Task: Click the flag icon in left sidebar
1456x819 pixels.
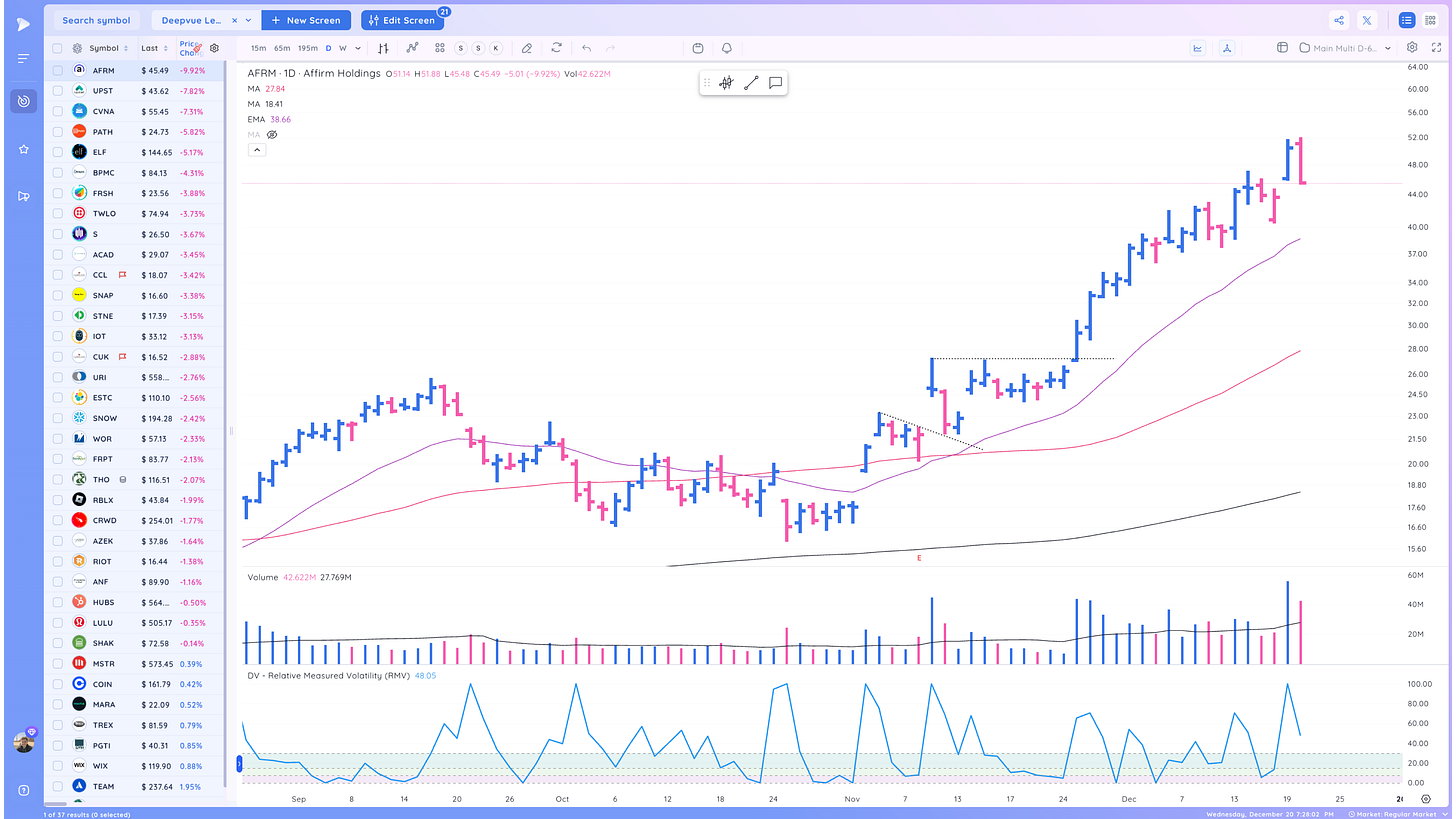Action: coord(24,196)
